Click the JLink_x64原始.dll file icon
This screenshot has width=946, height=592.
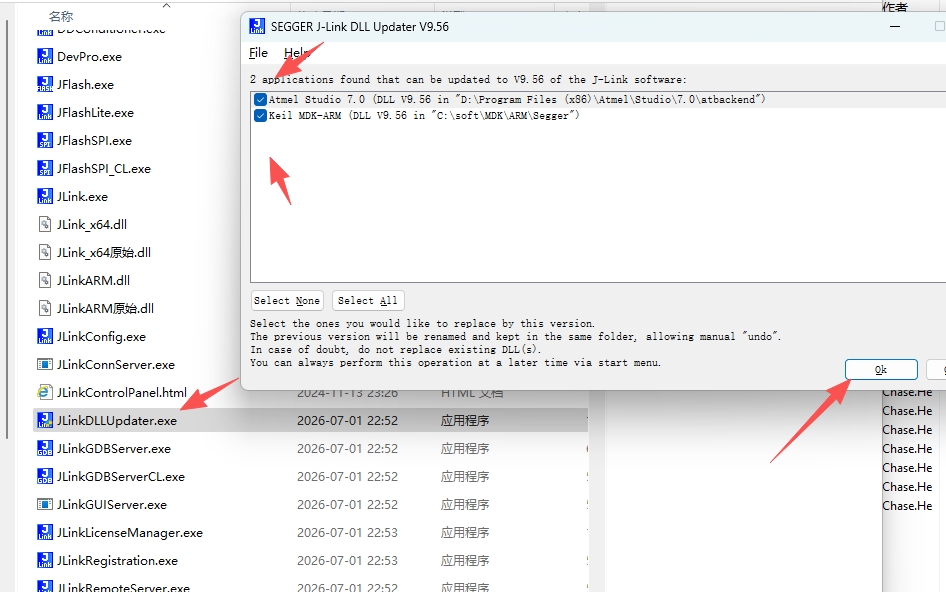pyautogui.click(x=45, y=252)
